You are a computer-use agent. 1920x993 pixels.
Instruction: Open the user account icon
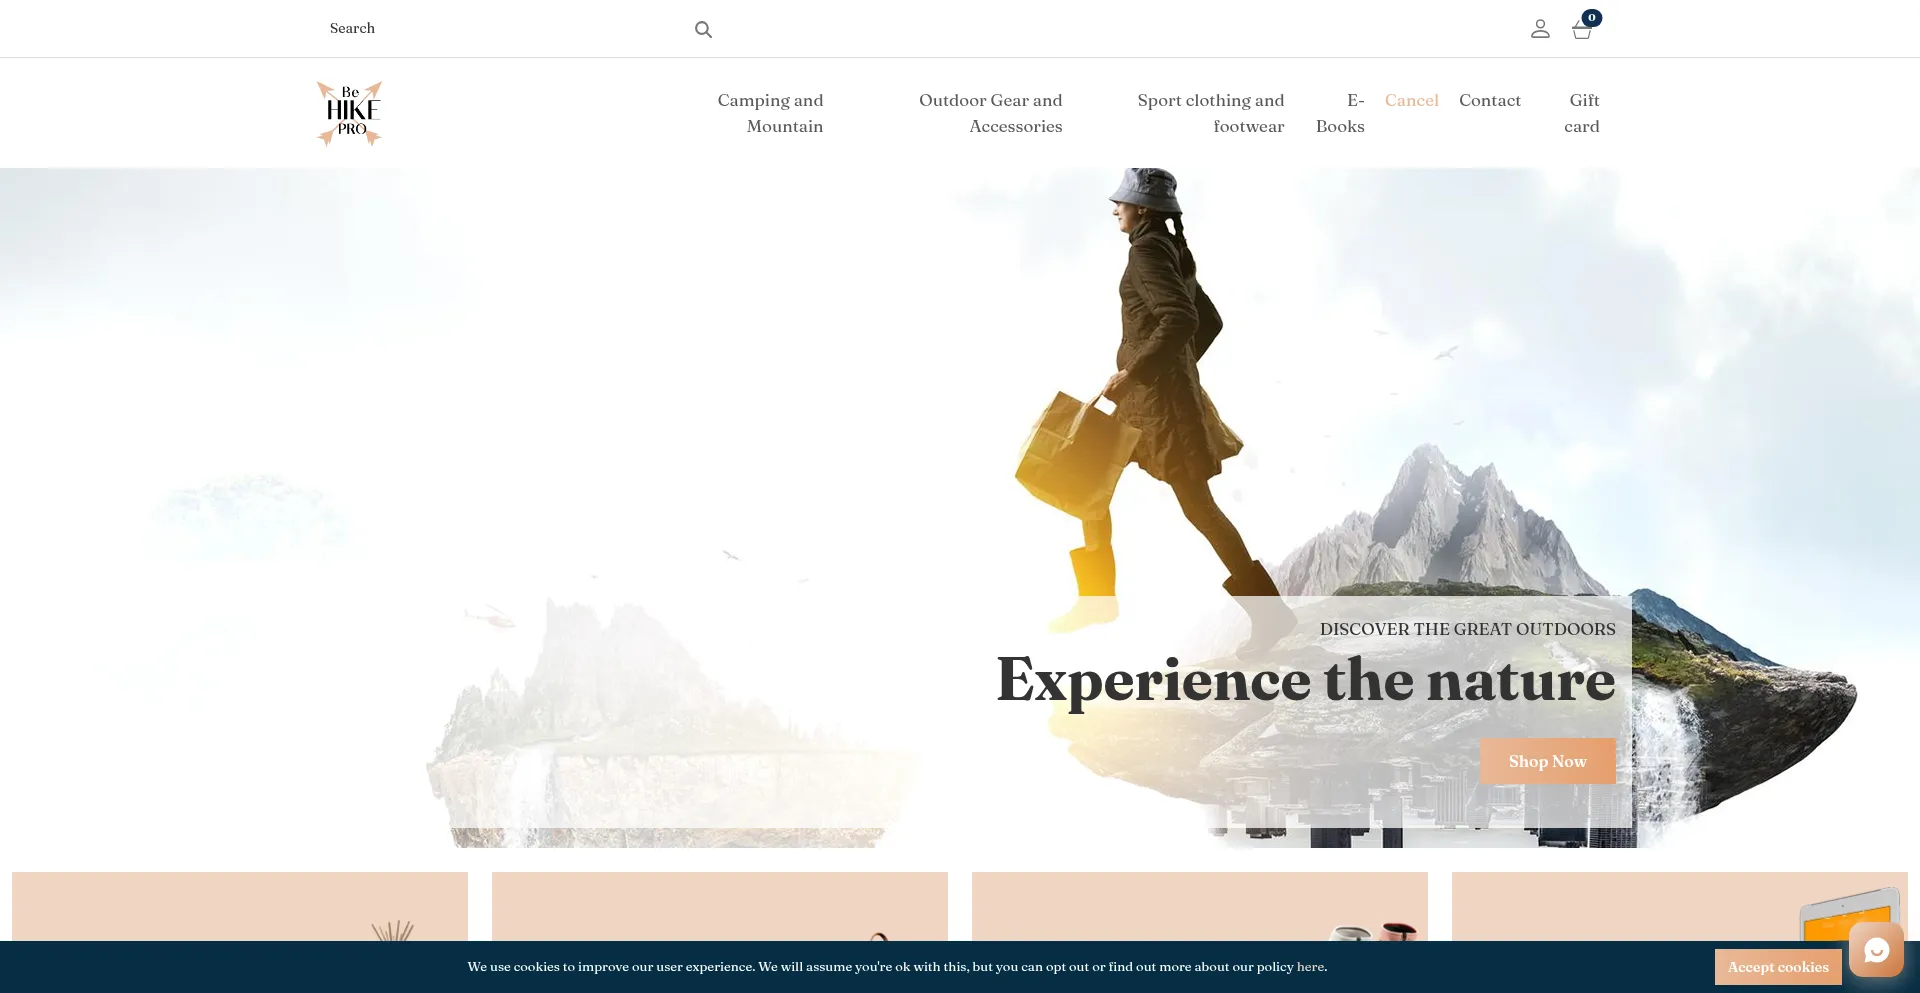[1540, 29]
